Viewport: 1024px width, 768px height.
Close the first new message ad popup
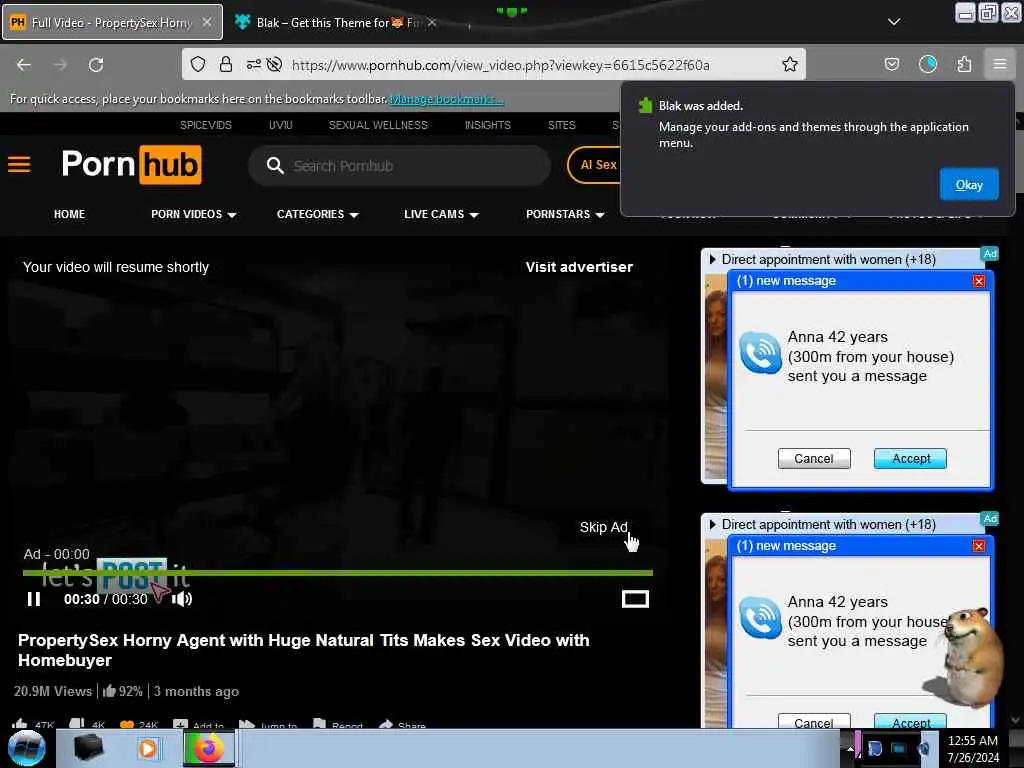pyautogui.click(x=978, y=281)
